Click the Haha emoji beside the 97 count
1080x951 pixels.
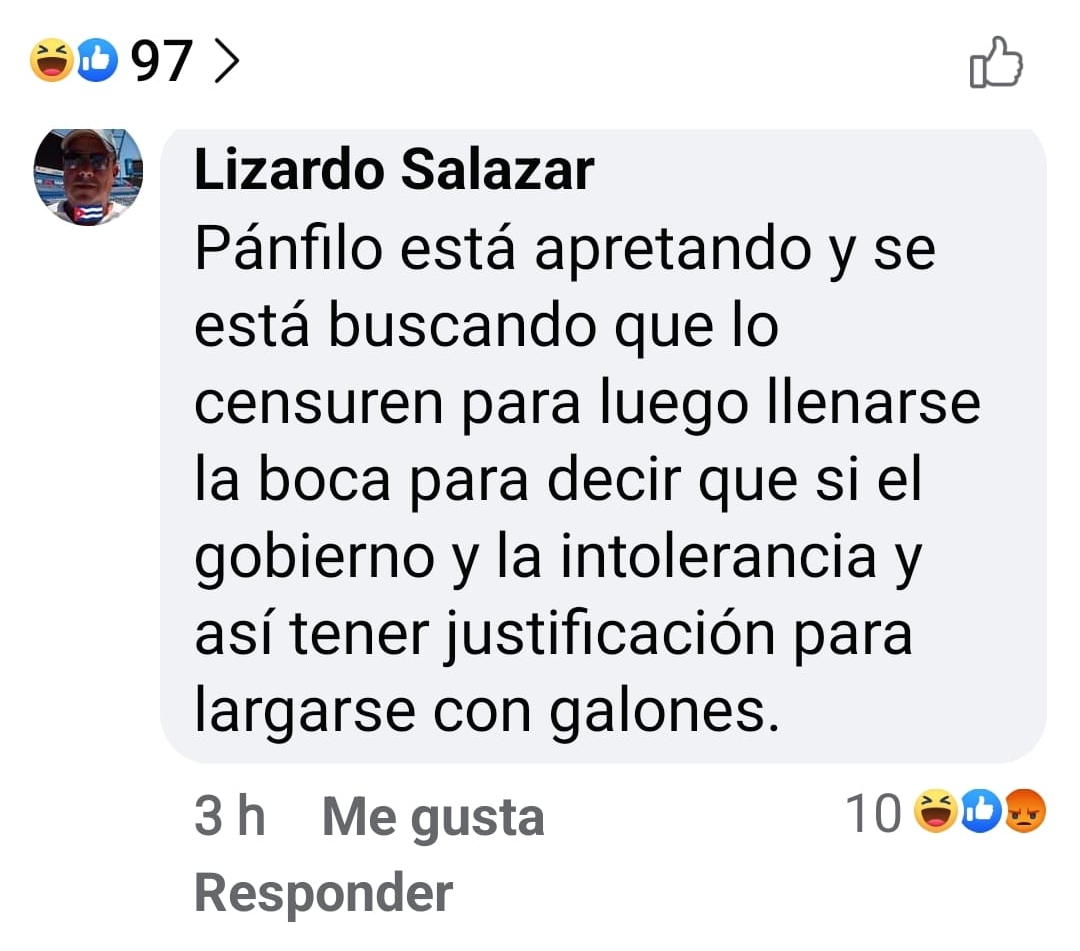(x=52, y=61)
